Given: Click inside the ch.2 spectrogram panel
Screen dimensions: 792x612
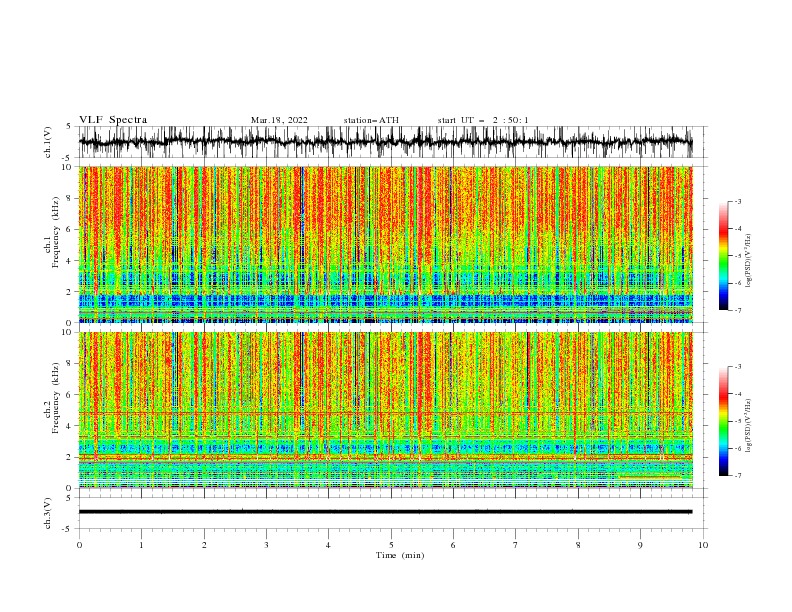Looking at the screenshot, I should 386,410.
